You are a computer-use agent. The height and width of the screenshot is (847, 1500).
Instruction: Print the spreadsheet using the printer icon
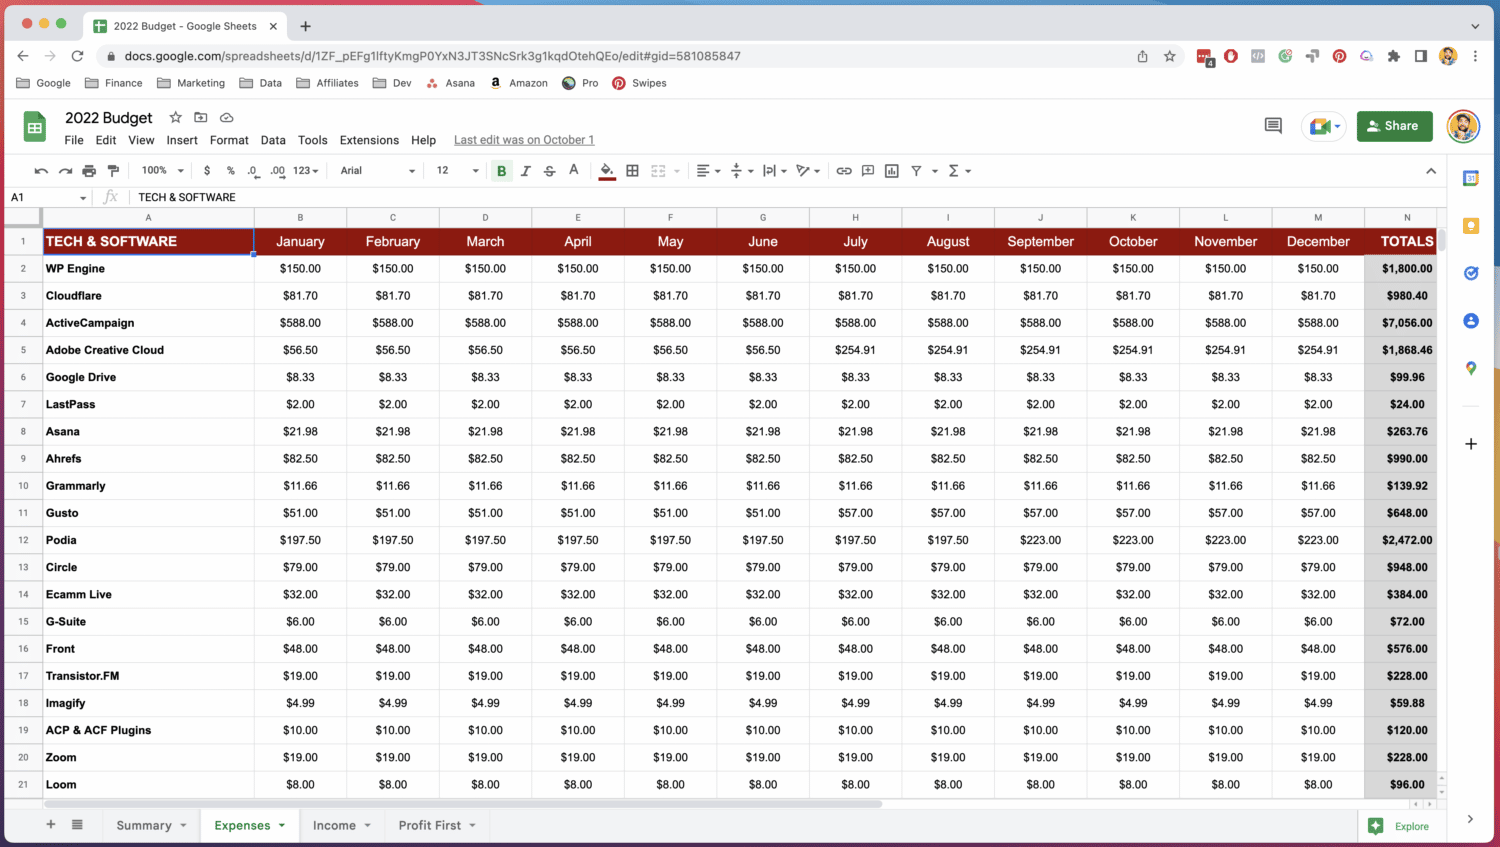[89, 171]
